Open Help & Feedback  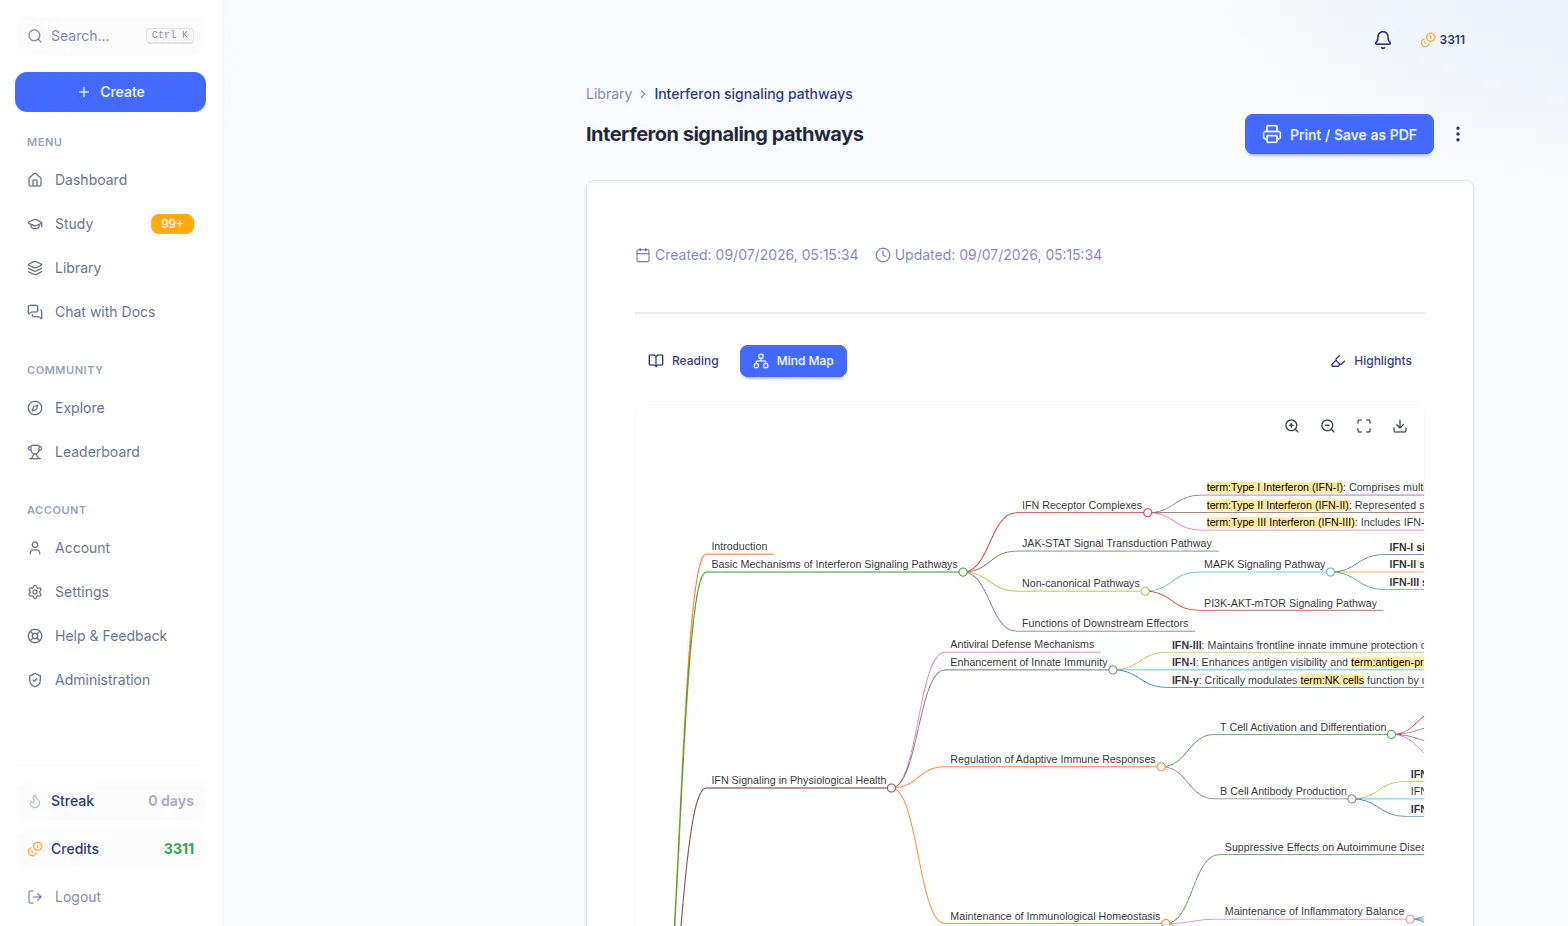pos(110,636)
